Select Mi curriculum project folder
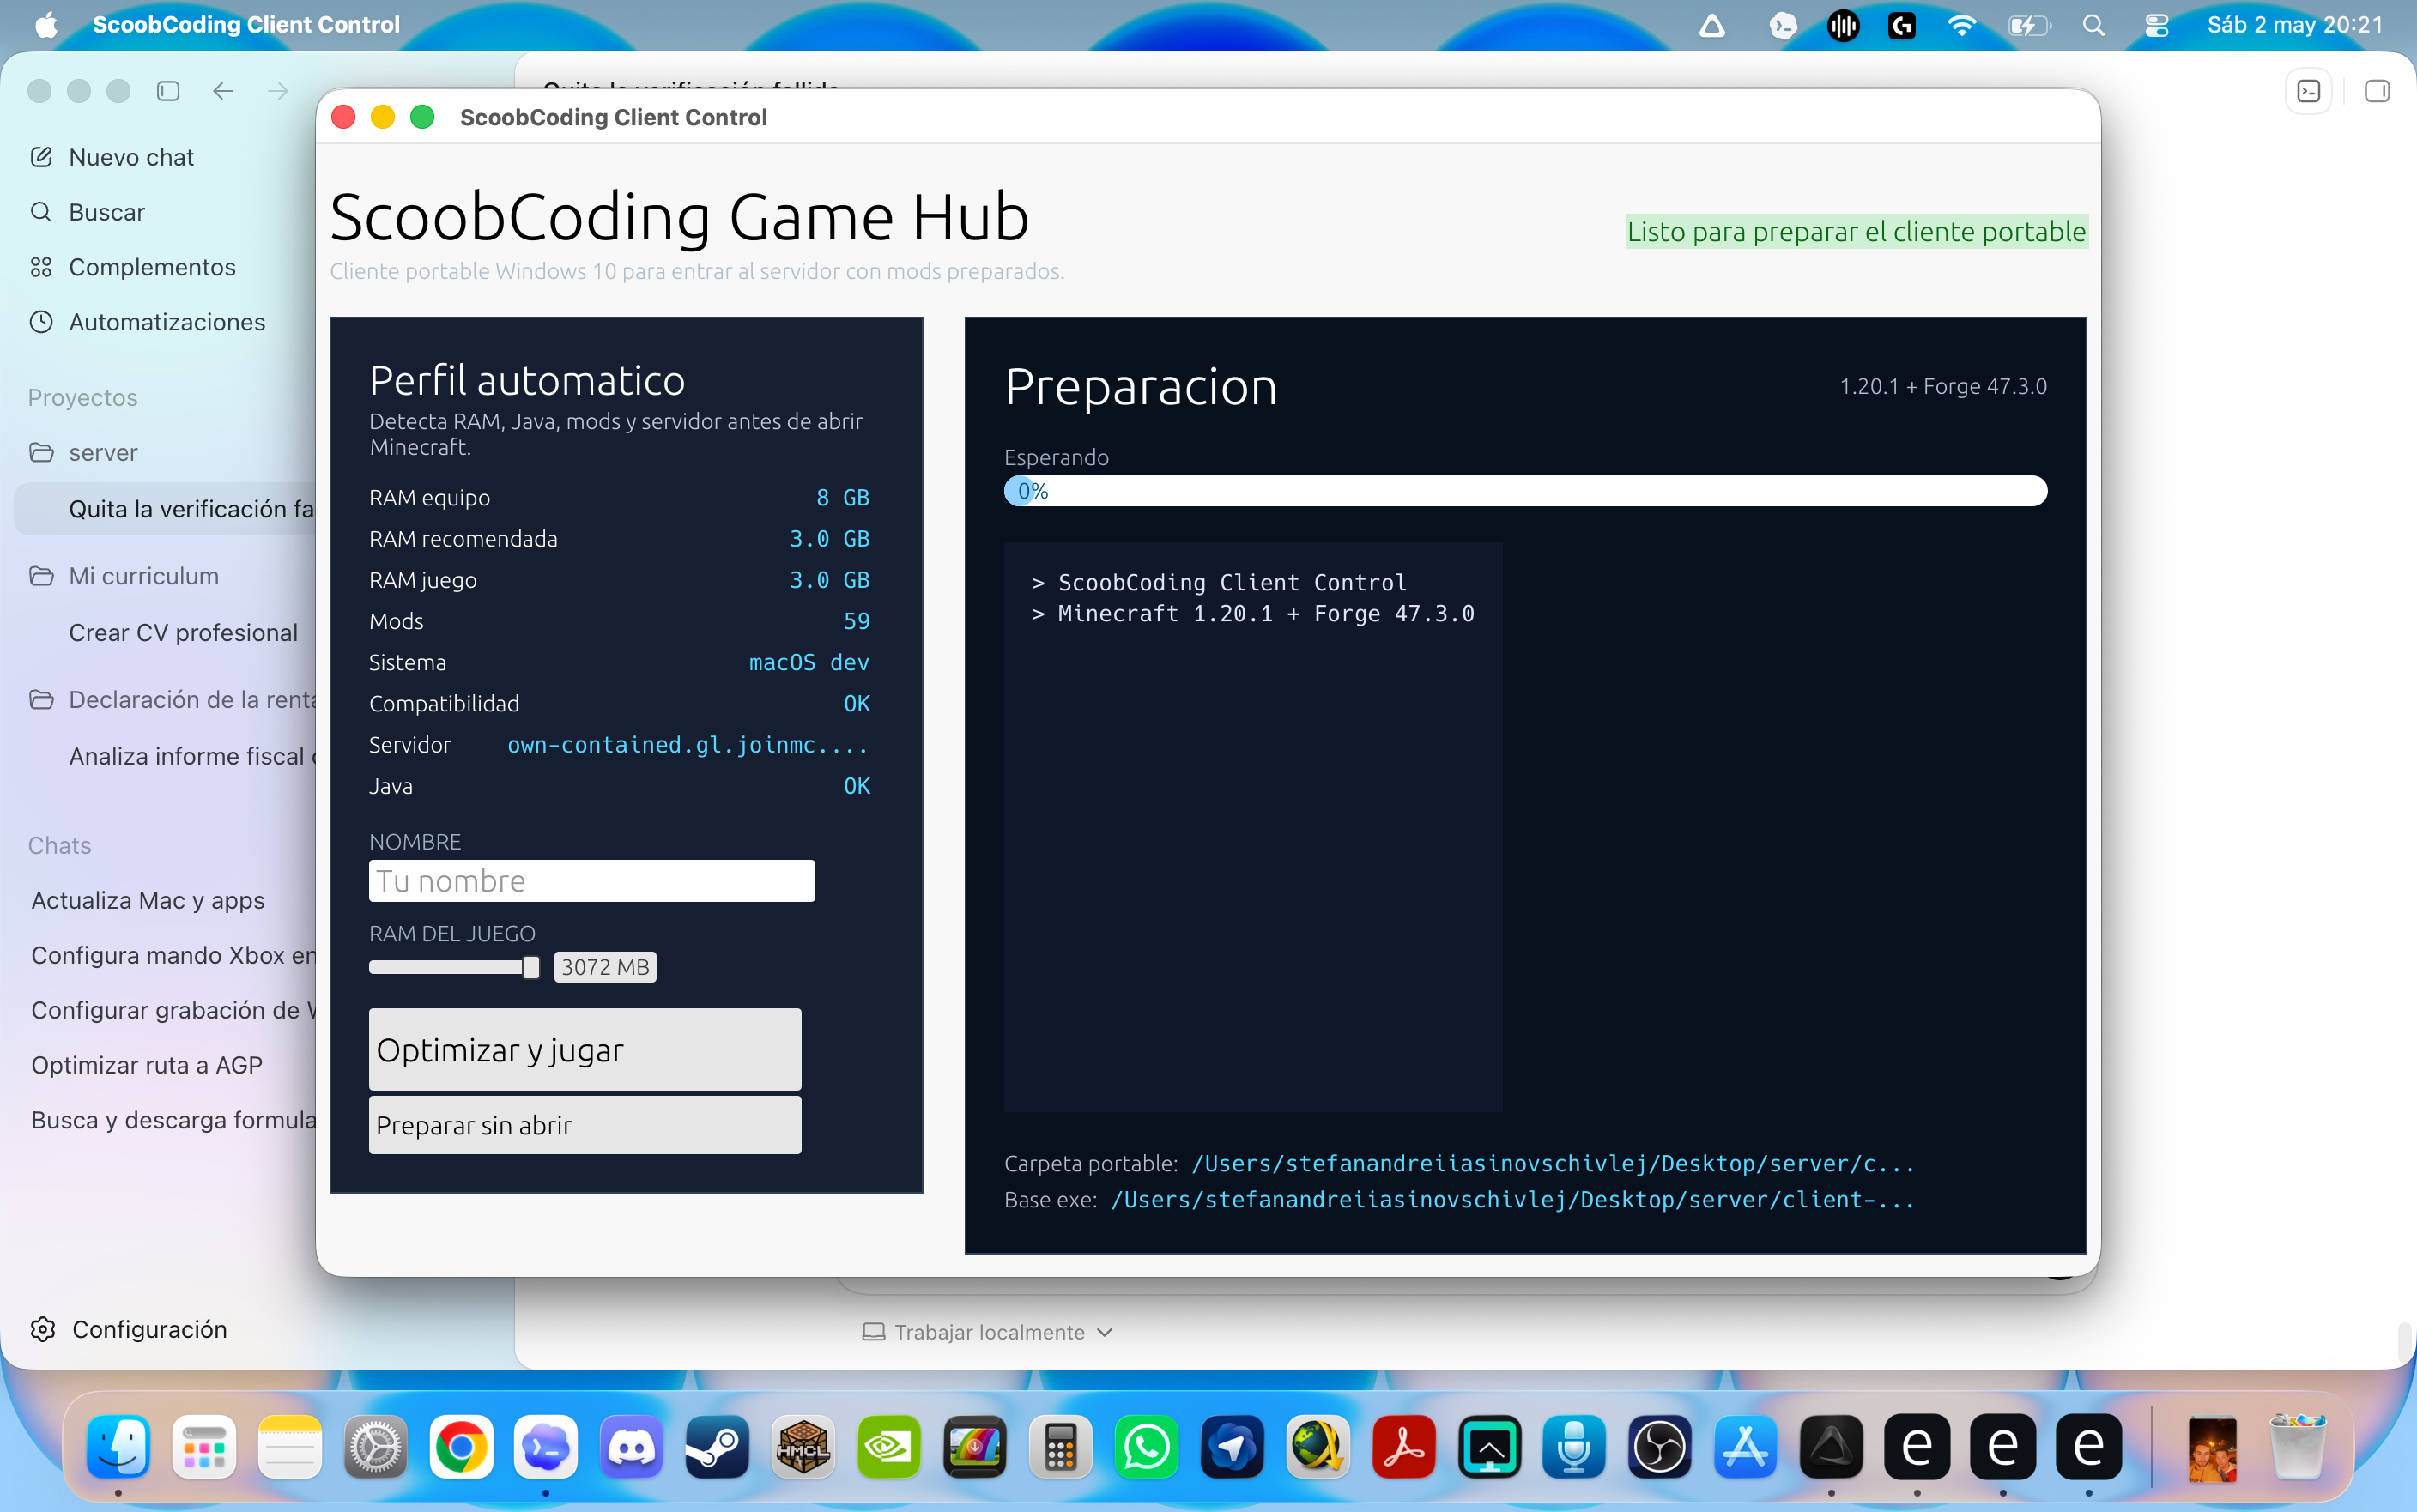2417x1512 pixels. [143, 576]
